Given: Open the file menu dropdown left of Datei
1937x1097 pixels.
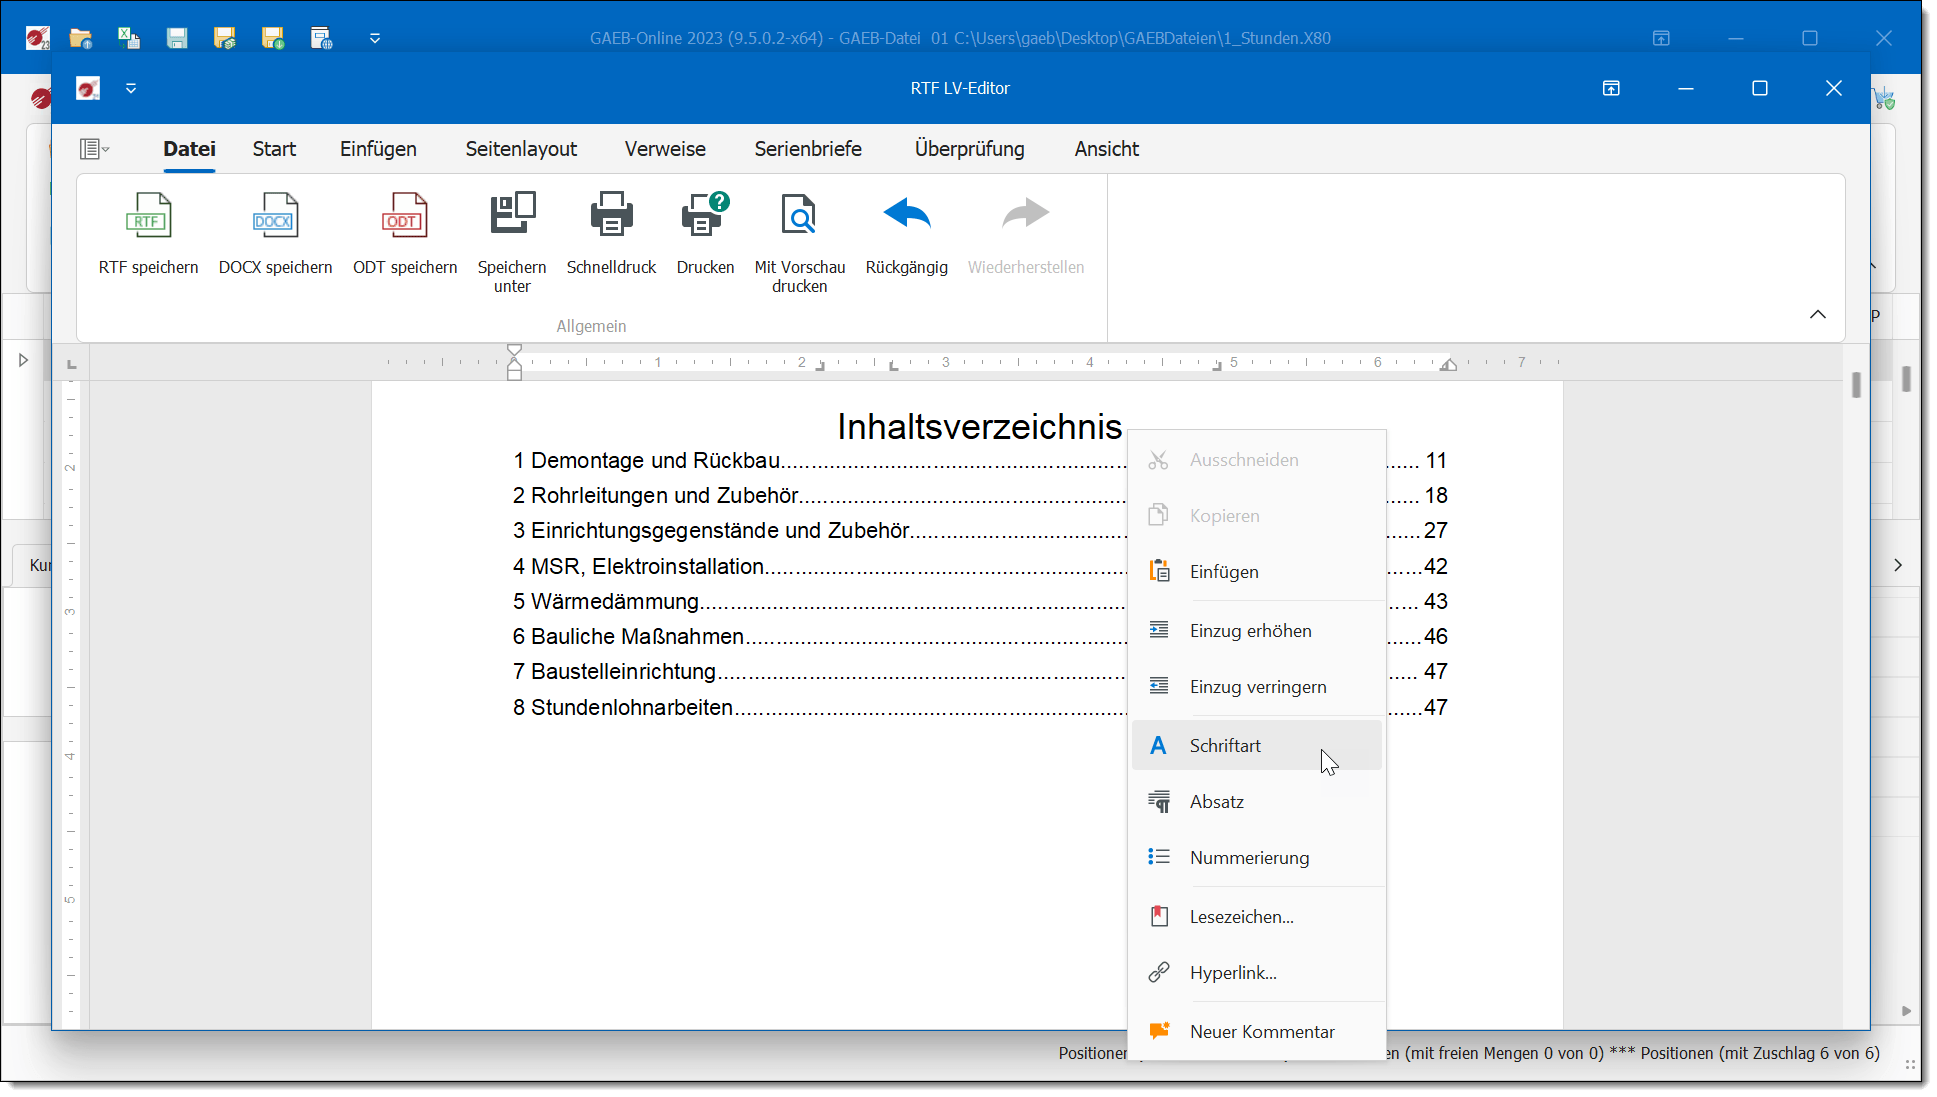Looking at the screenshot, I should coord(94,149).
